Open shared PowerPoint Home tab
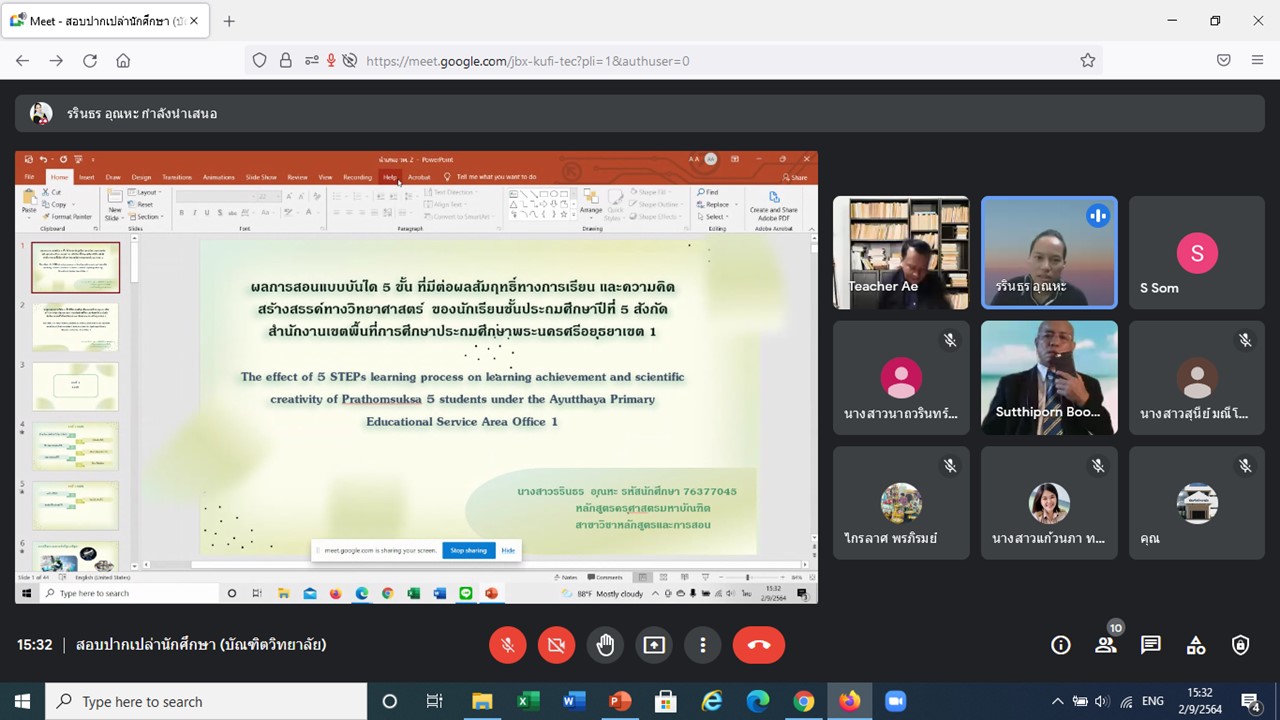This screenshot has height=720, width=1280. pyautogui.click(x=60, y=177)
